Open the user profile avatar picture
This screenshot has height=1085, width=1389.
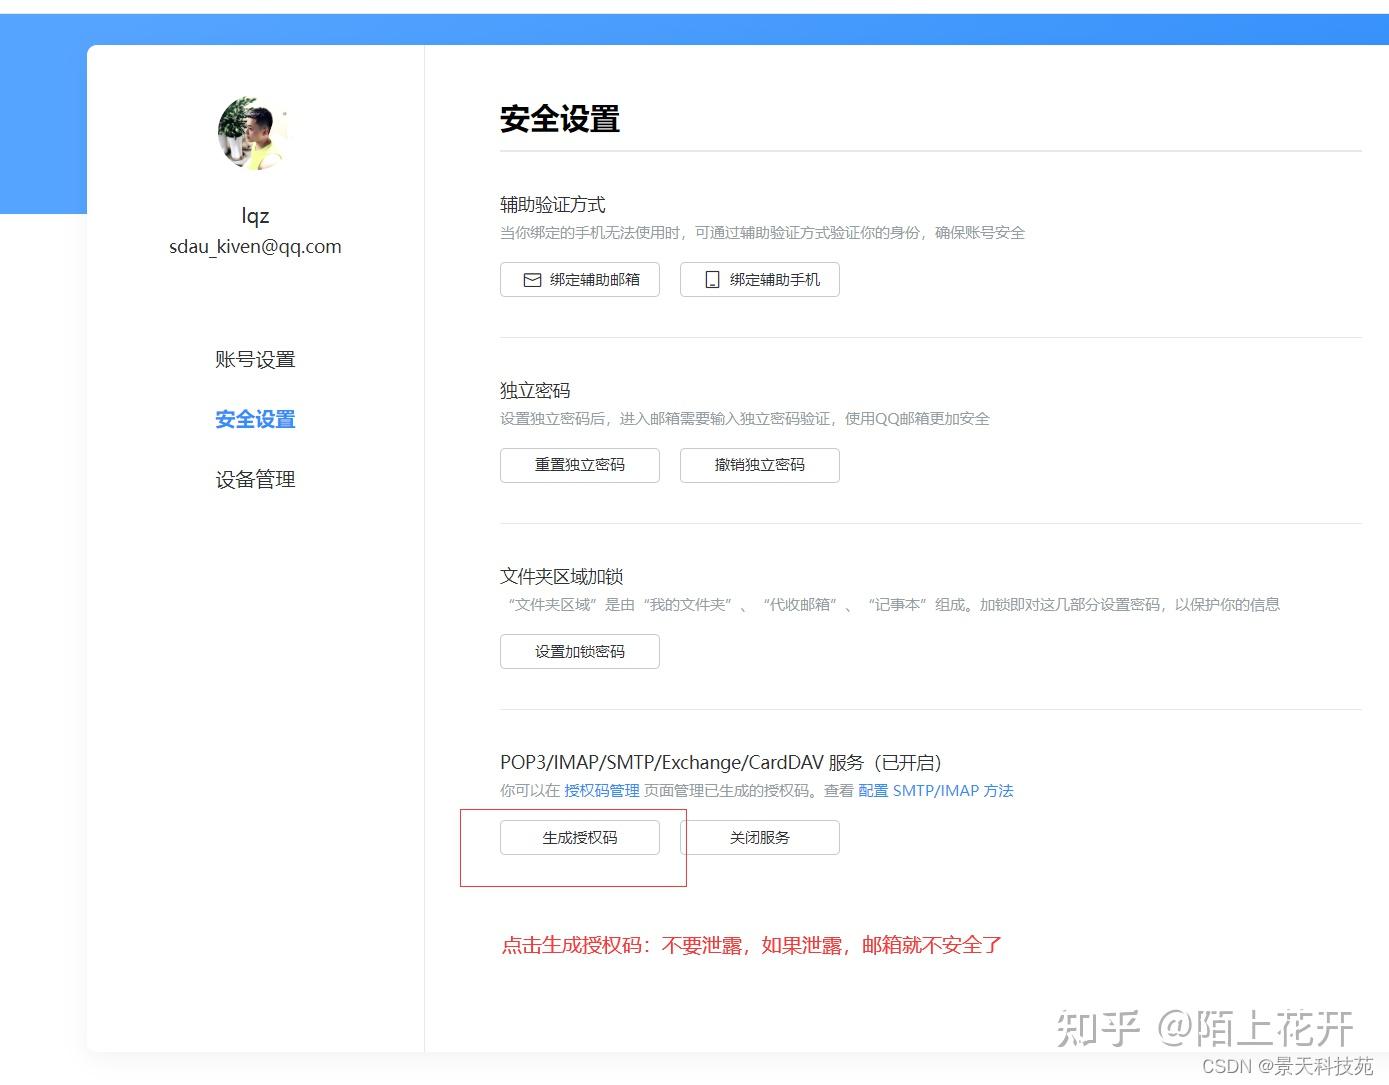coord(253,133)
